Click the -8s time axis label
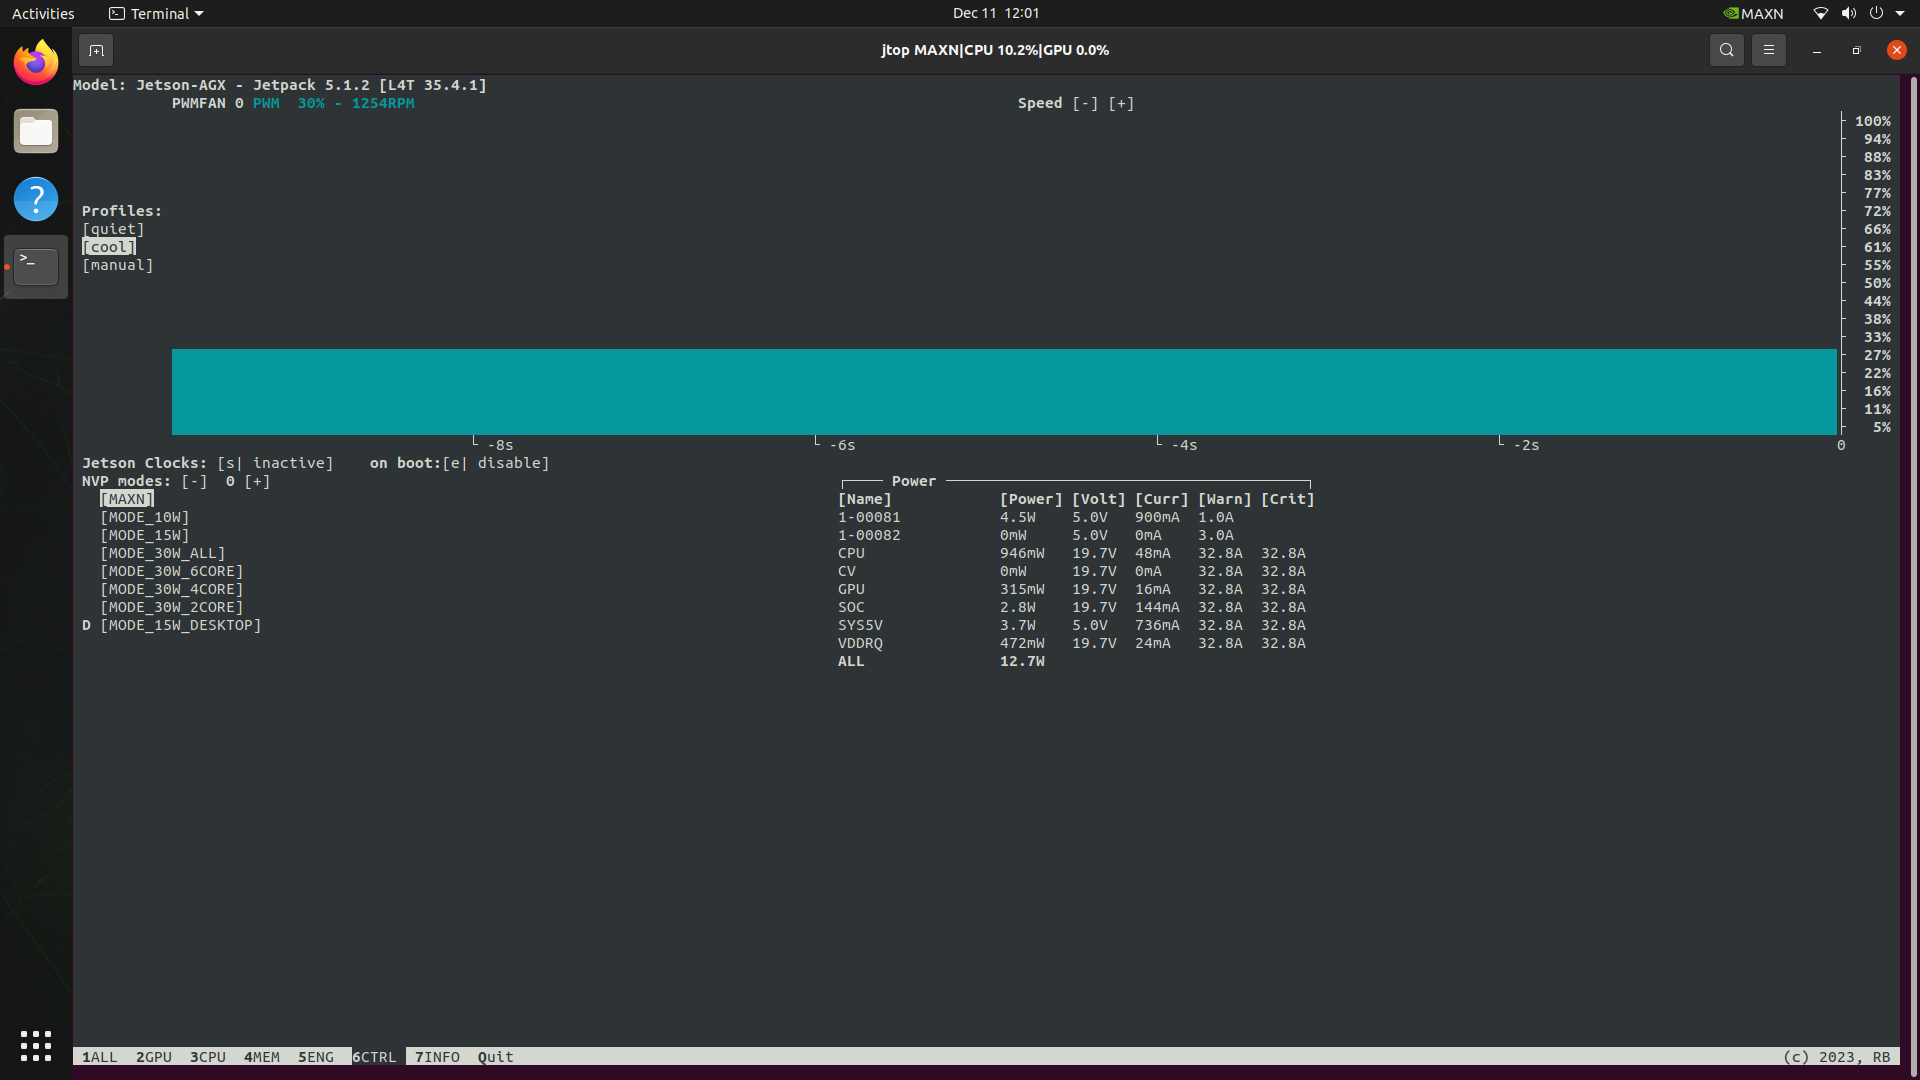1920x1080 pixels. (501, 445)
